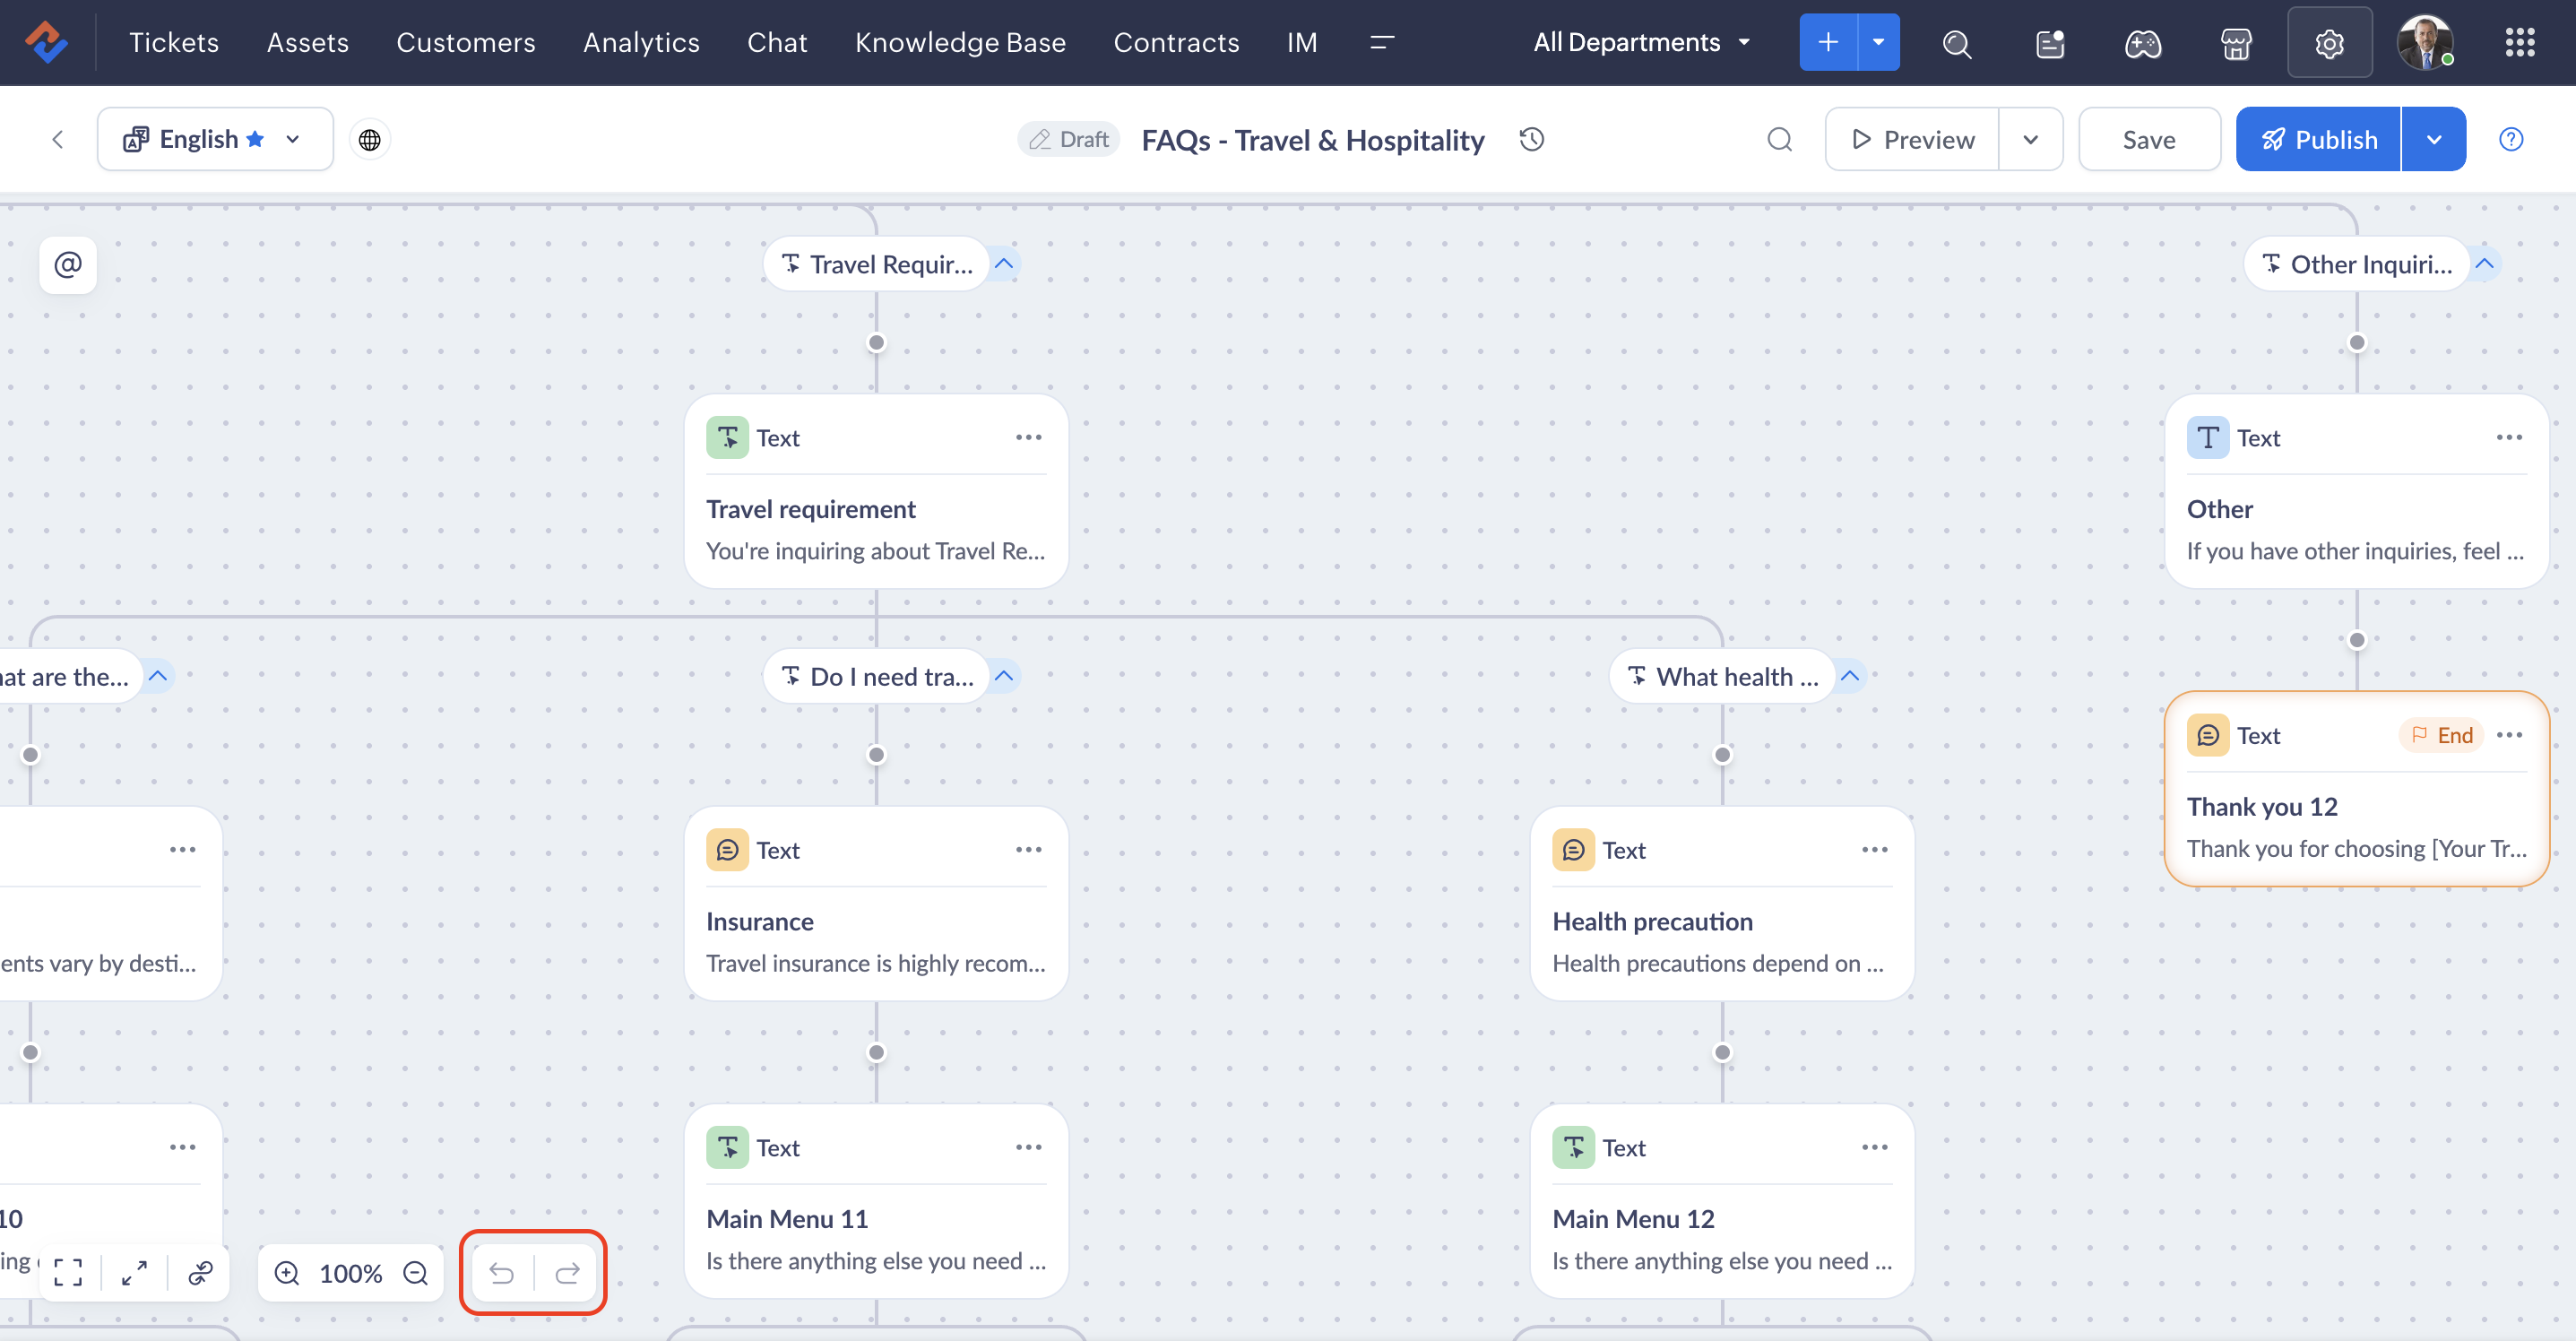
Task: Open version history clock icon
Action: [x=1531, y=139]
